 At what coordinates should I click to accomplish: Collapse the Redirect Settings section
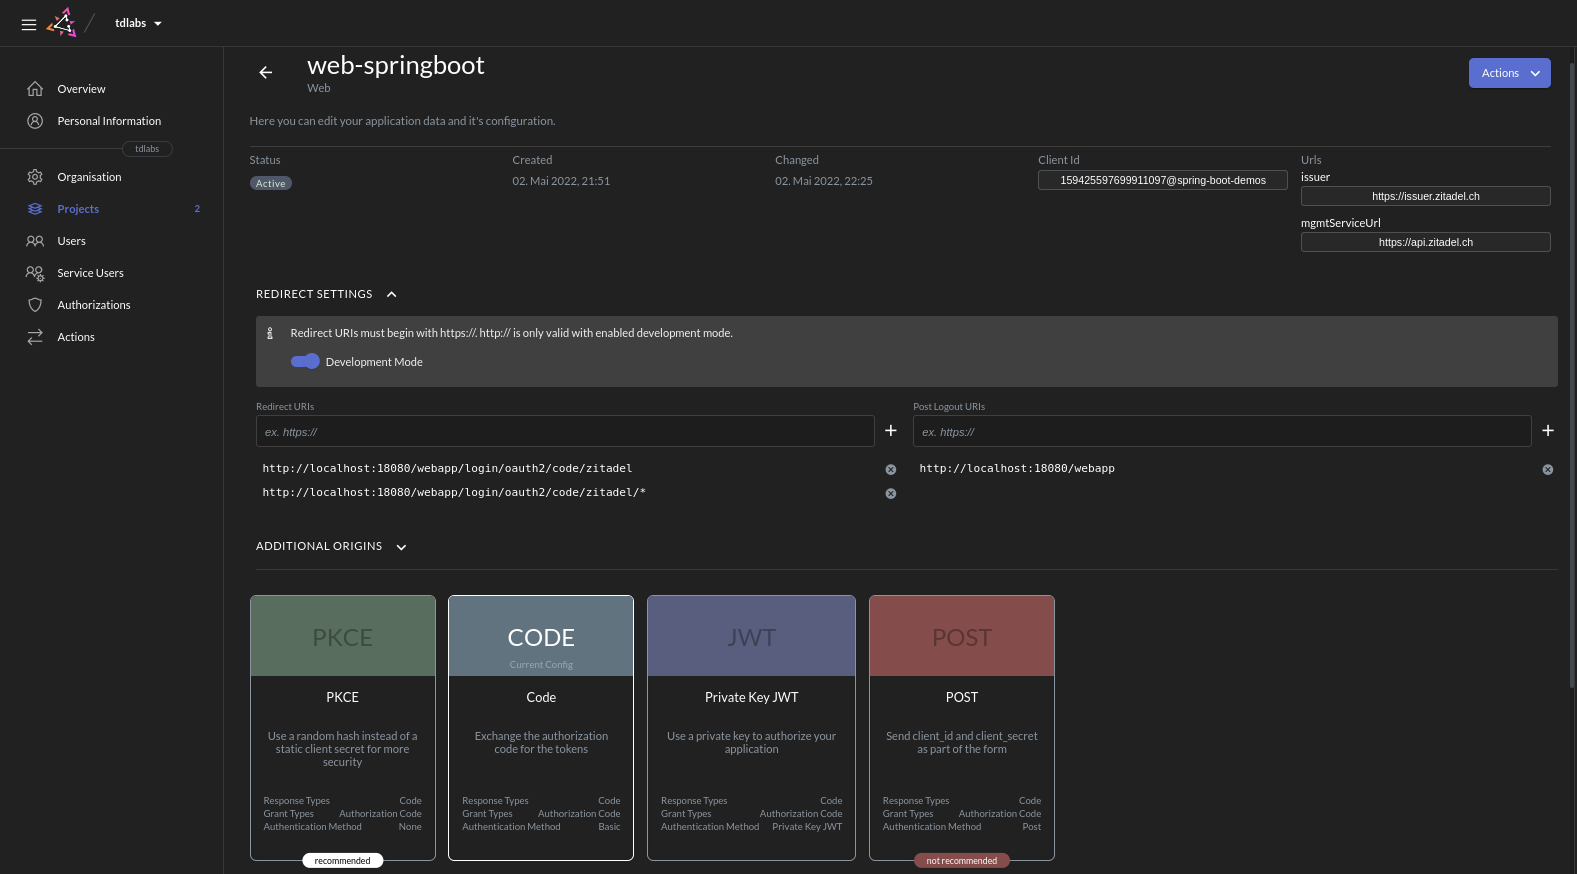point(391,294)
